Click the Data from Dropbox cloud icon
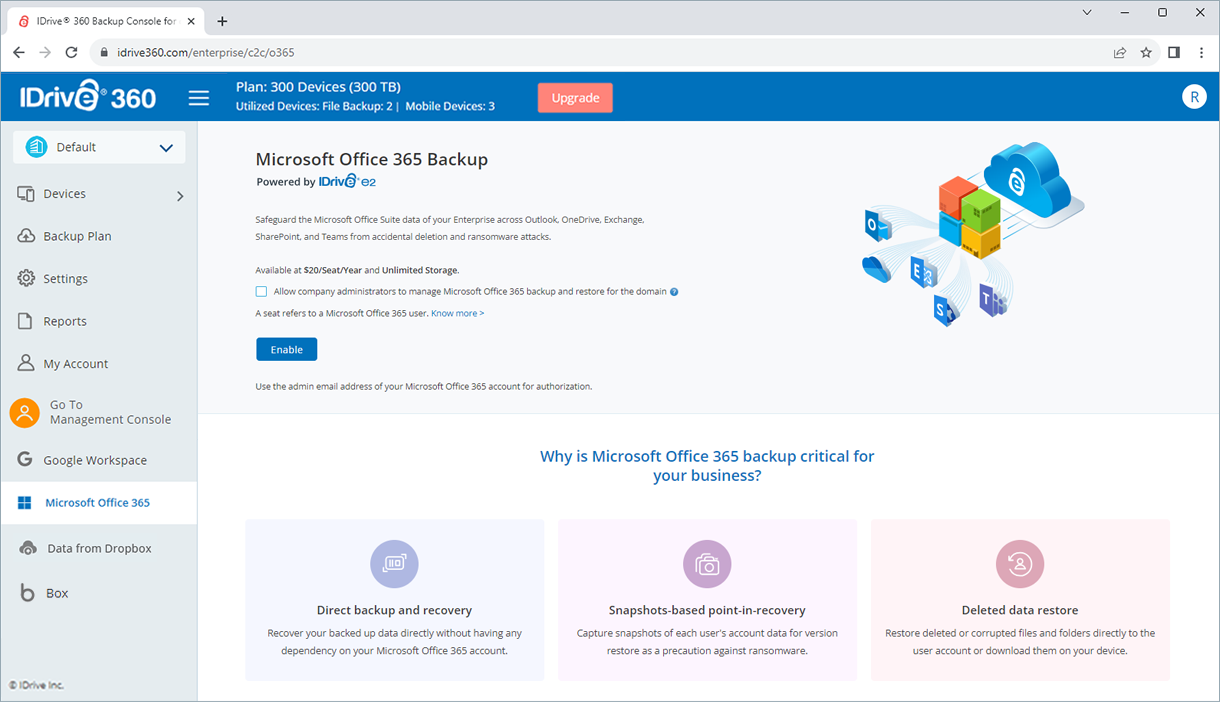The width and height of the screenshot is (1220, 702). [29, 548]
